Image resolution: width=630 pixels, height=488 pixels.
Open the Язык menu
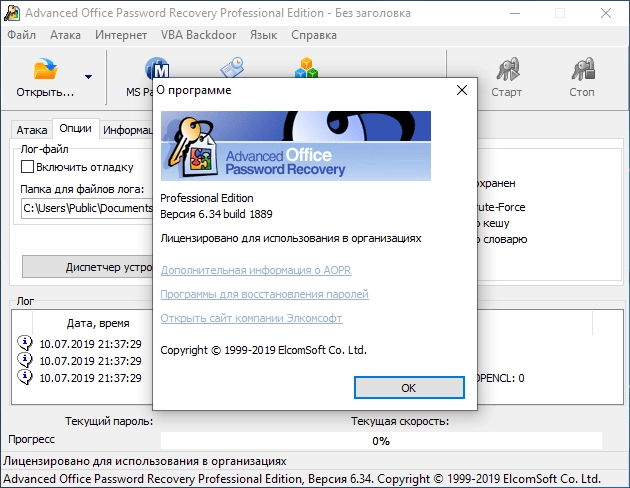[x=263, y=35]
